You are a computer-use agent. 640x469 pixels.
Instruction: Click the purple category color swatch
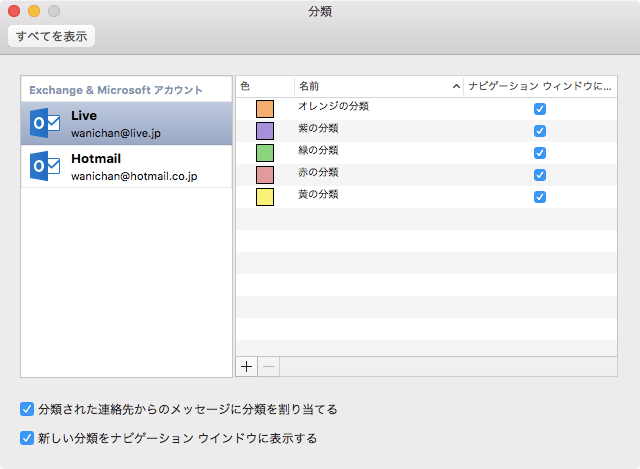tap(265, 131)
